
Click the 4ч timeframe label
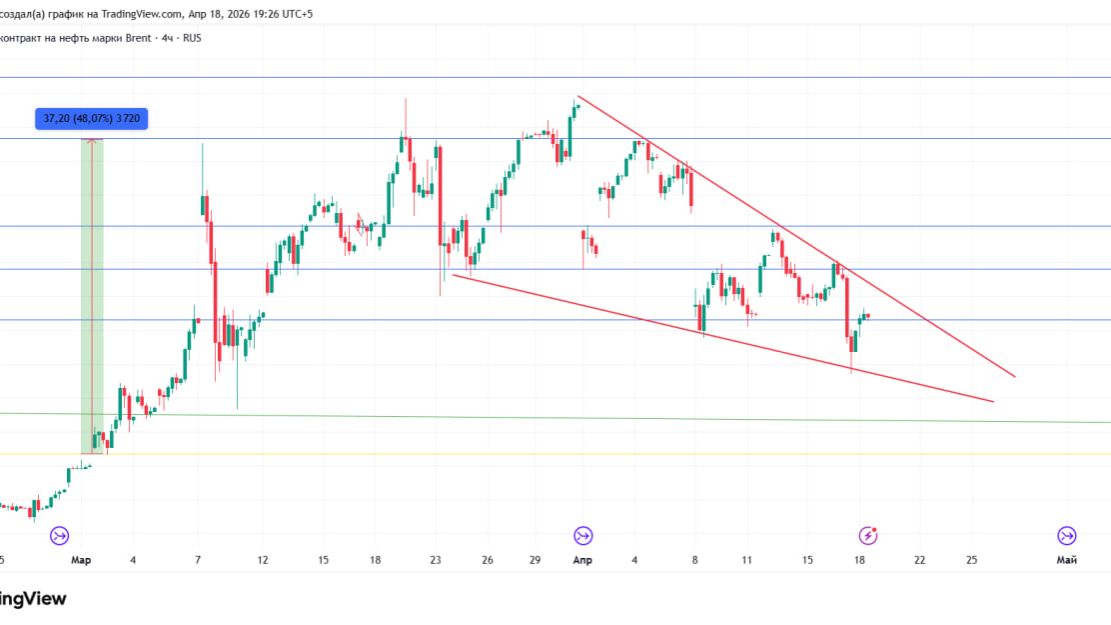pyautogui.click(x=169, y=38)
